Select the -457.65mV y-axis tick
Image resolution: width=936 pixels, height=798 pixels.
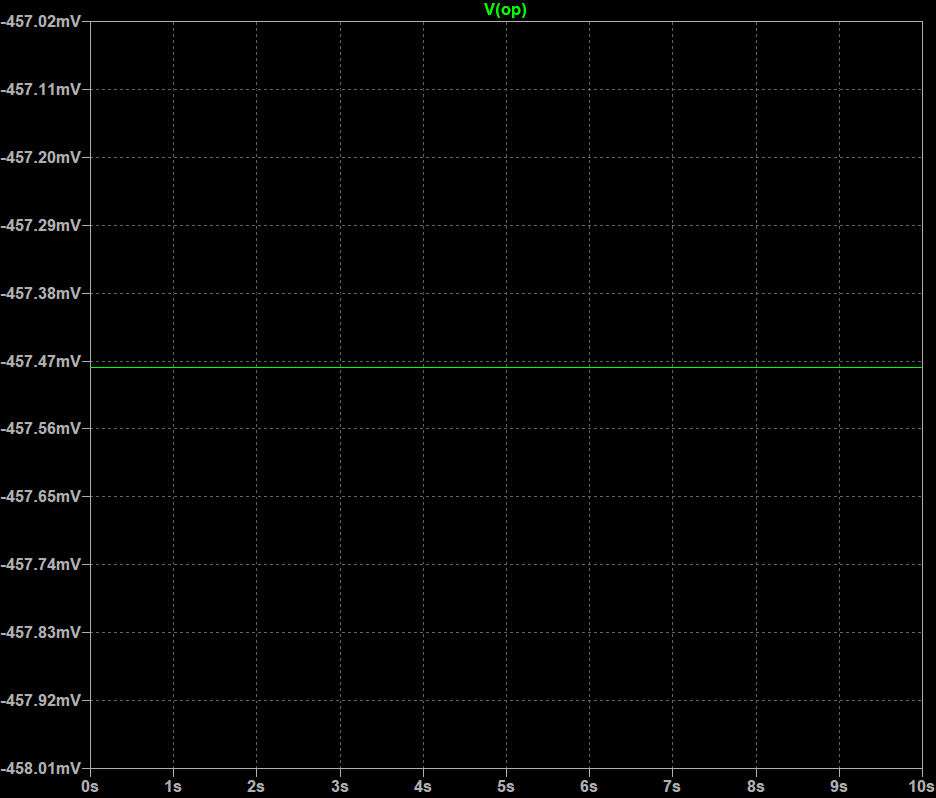(x=42, y=496)
